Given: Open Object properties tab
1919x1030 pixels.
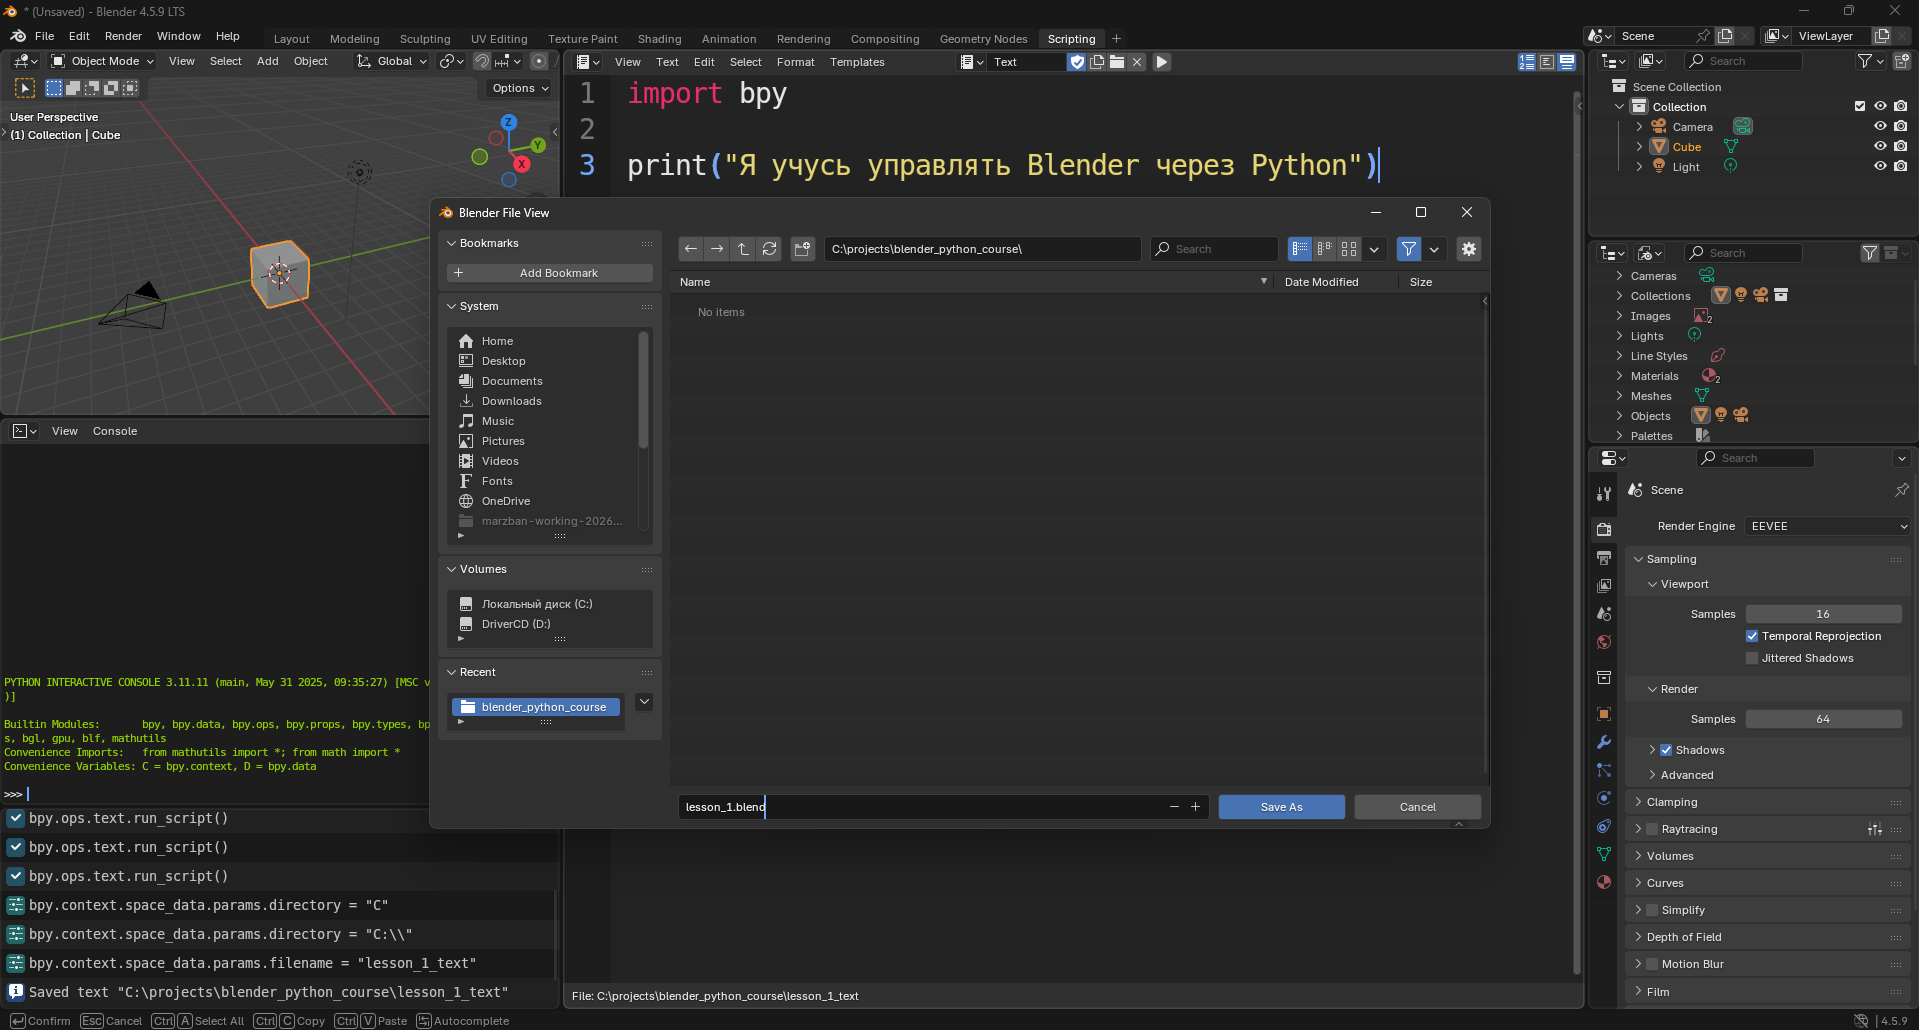Looking at the screenshot, I should [x=1604, y=714].
